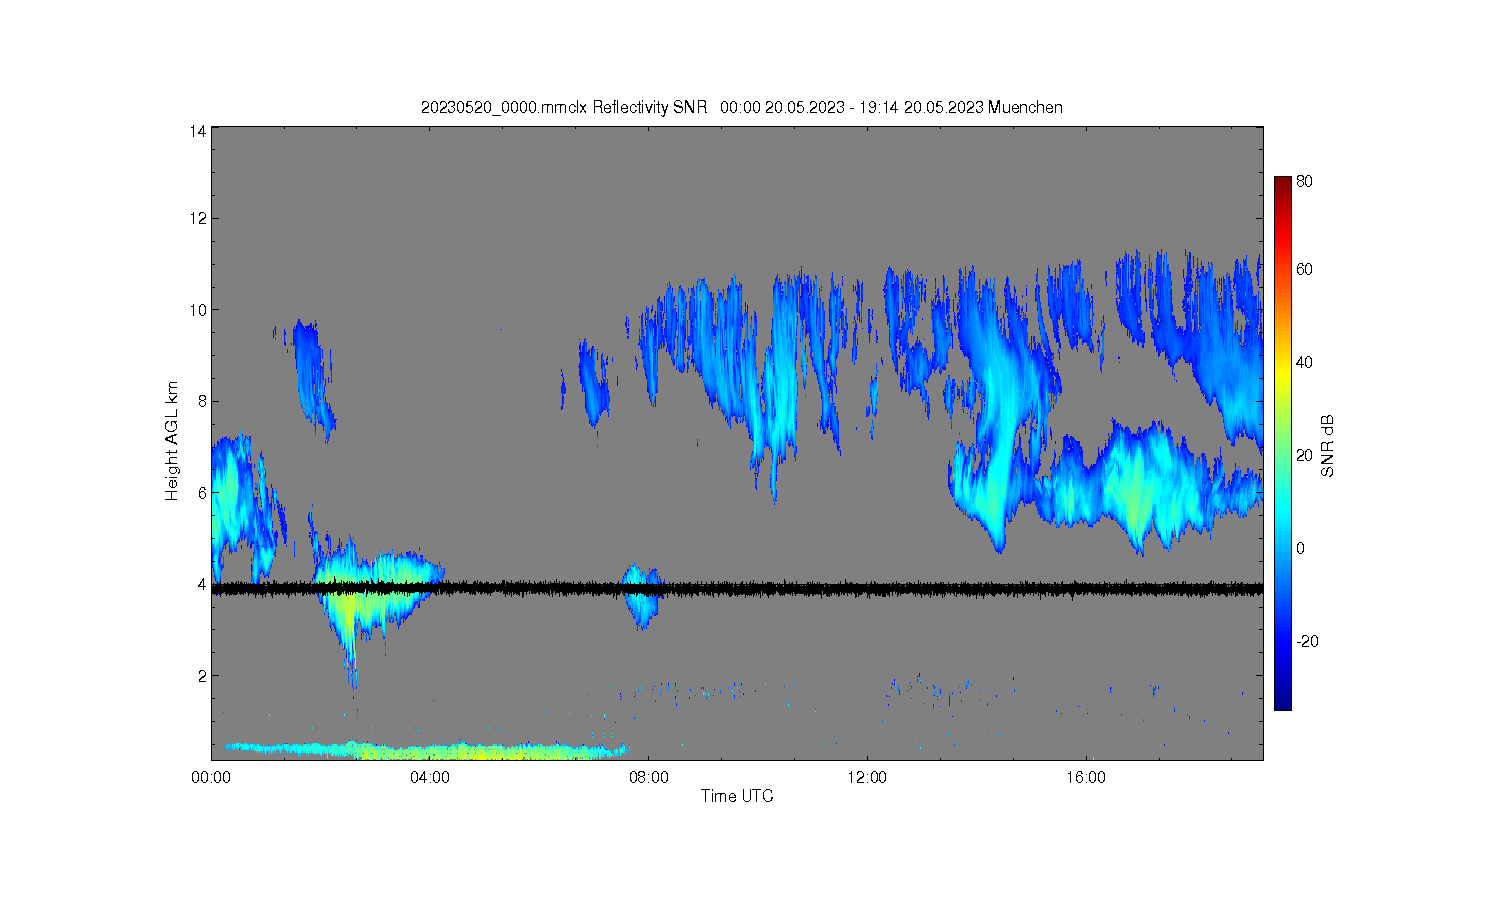Click the '00:00' time tick label
This screenshot has height=900, width=1500.
[211, 777]
